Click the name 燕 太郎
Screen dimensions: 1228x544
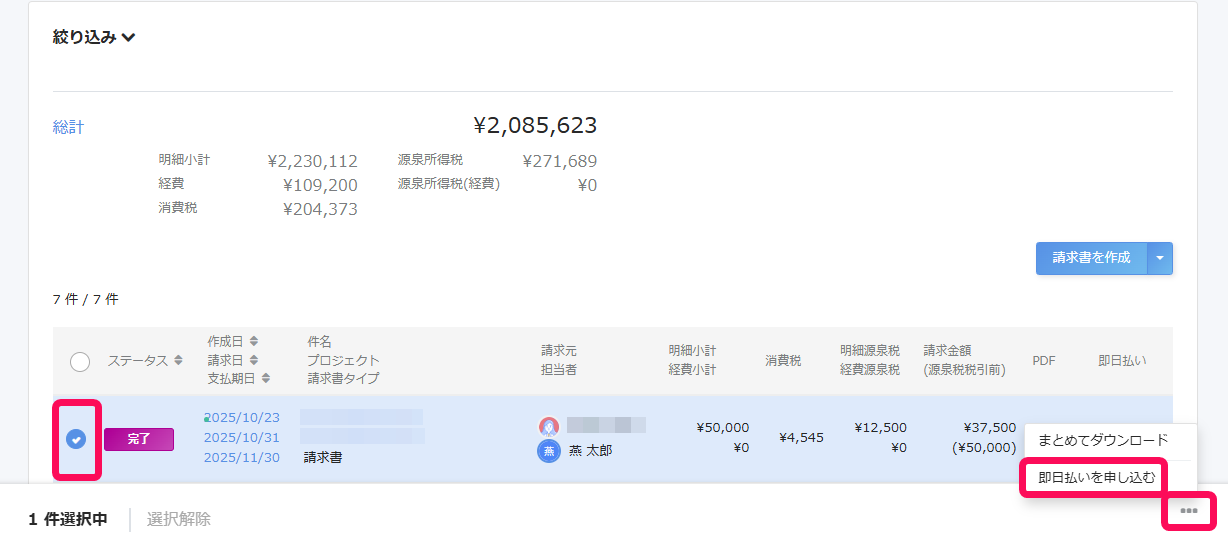click(591, 450)
